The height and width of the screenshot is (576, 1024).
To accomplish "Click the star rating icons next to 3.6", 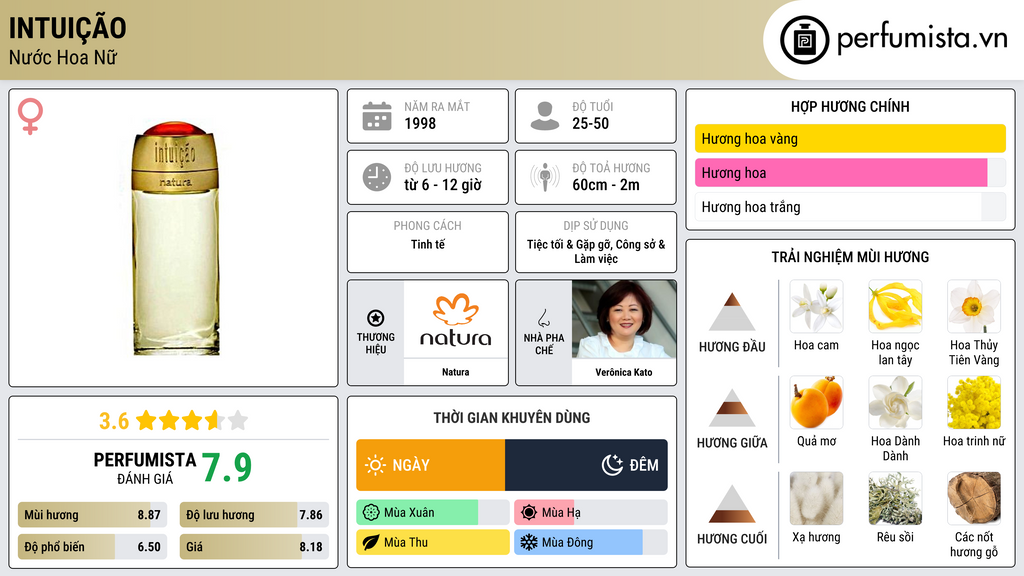I will (x=192, y=420).
